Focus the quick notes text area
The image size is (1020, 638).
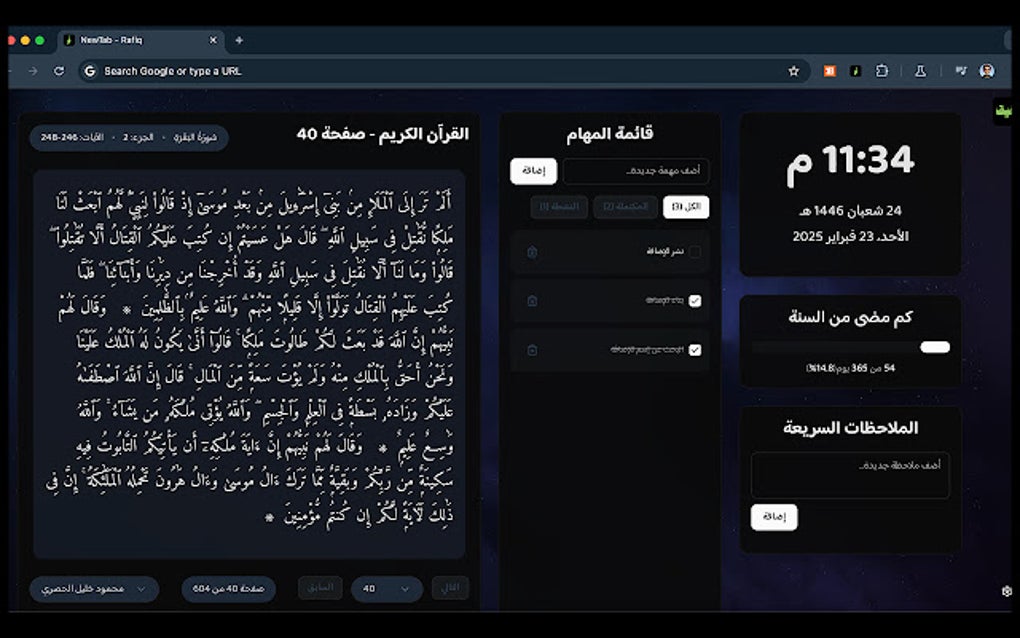click(850, 475)
